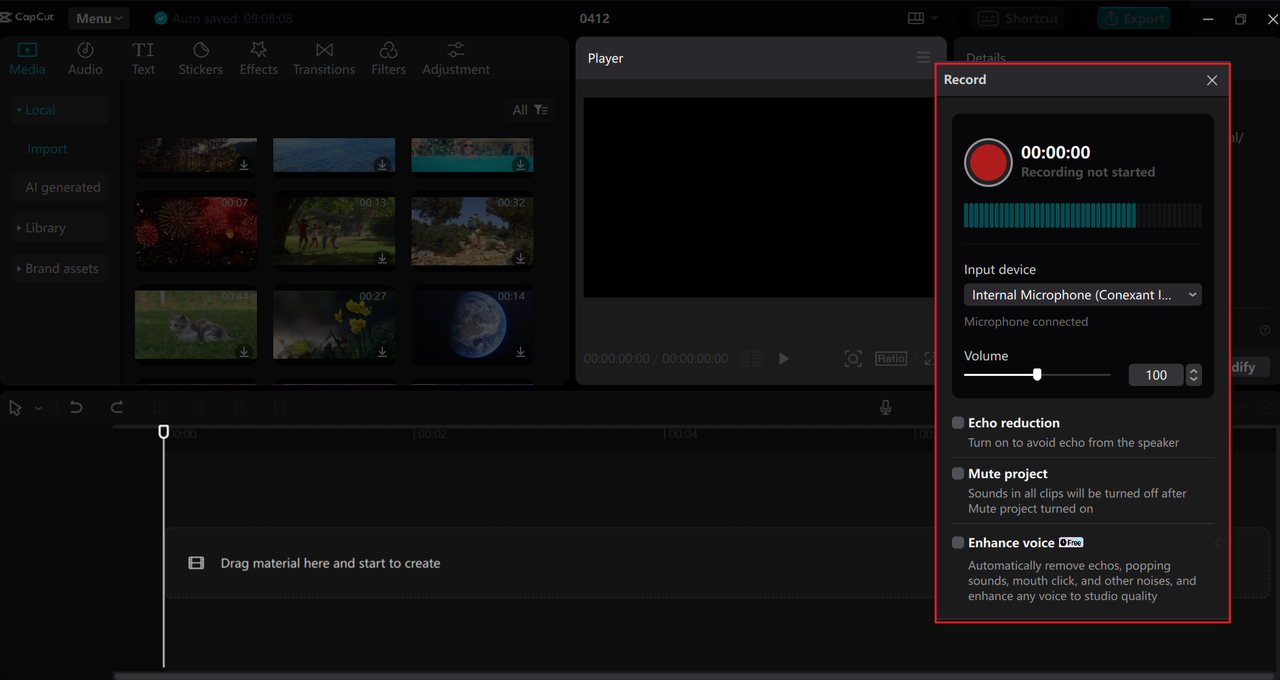Open the Player hamburger menu

[923, 58]
